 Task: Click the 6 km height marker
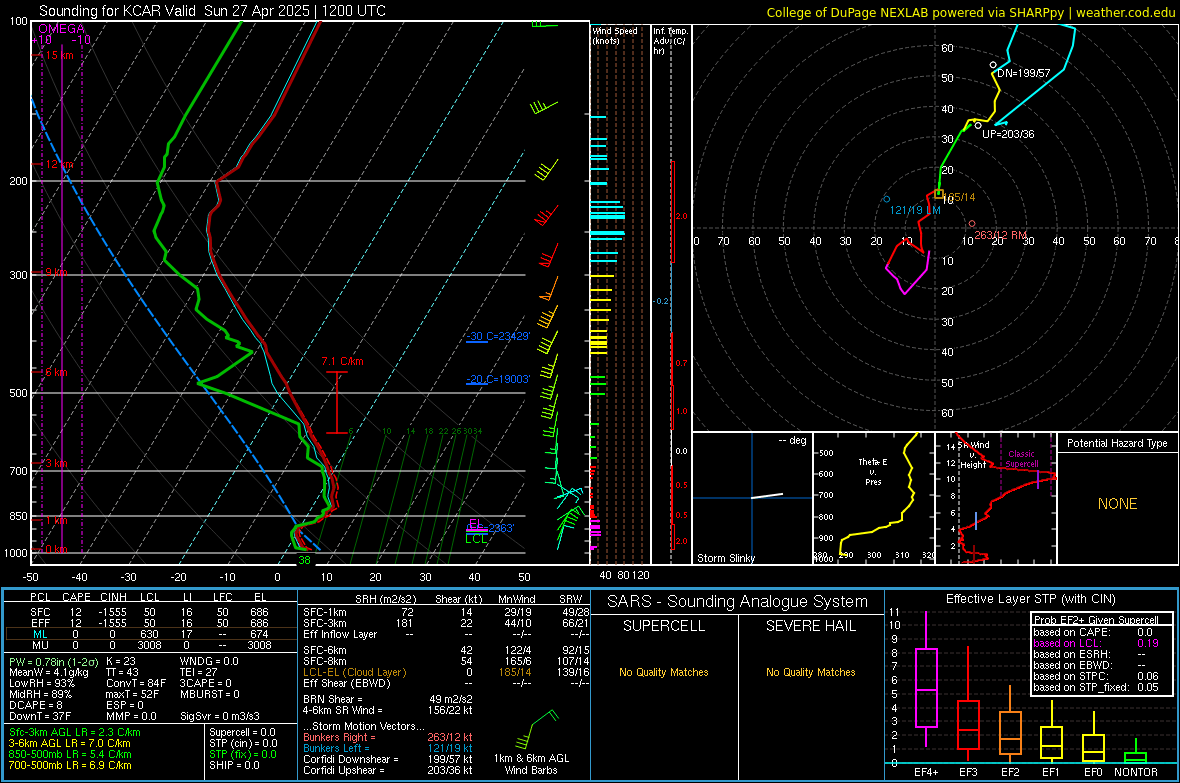[x=56, y=372]
